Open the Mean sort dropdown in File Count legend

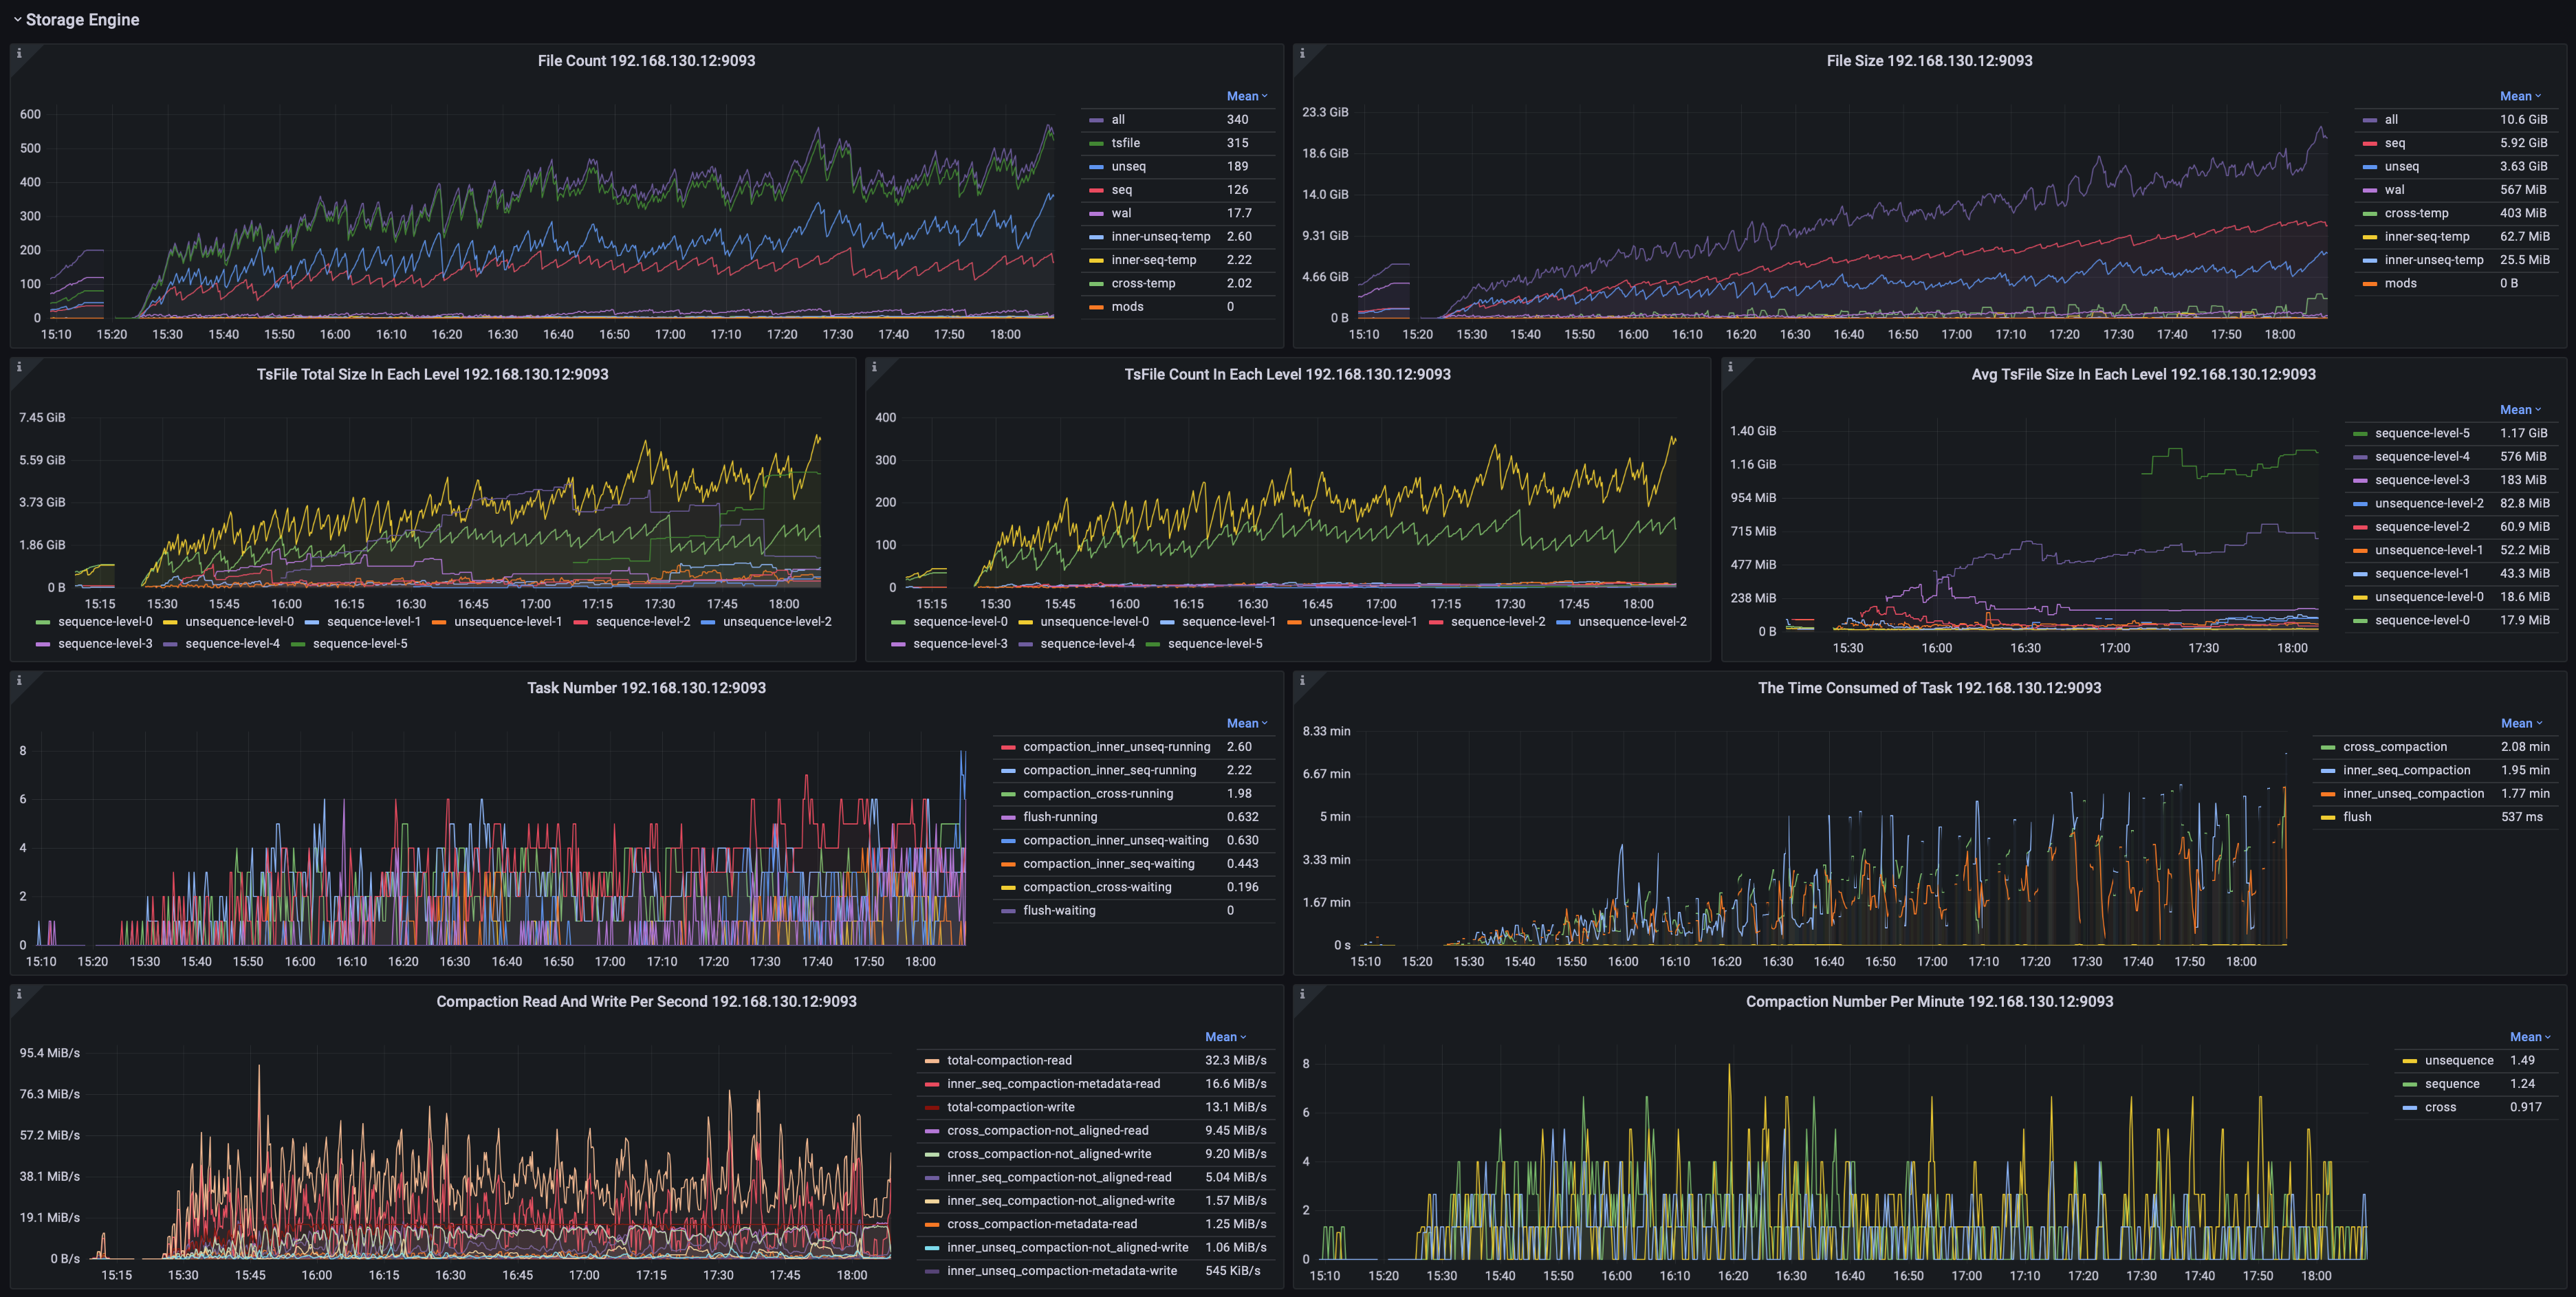pos(1246,96)
